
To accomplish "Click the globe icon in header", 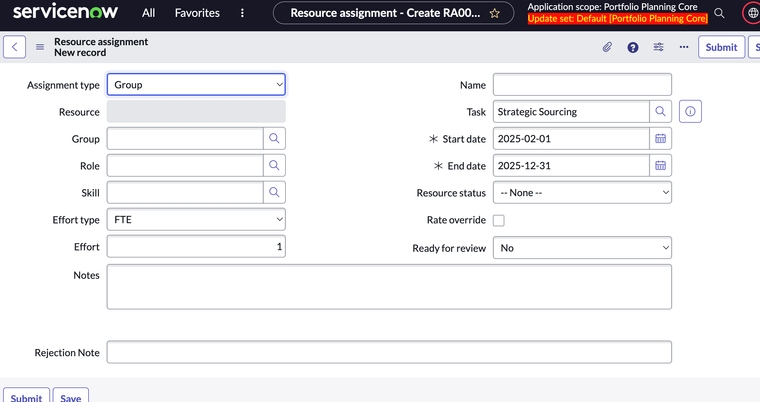I will pyautogui.click(x=753, y=13).
